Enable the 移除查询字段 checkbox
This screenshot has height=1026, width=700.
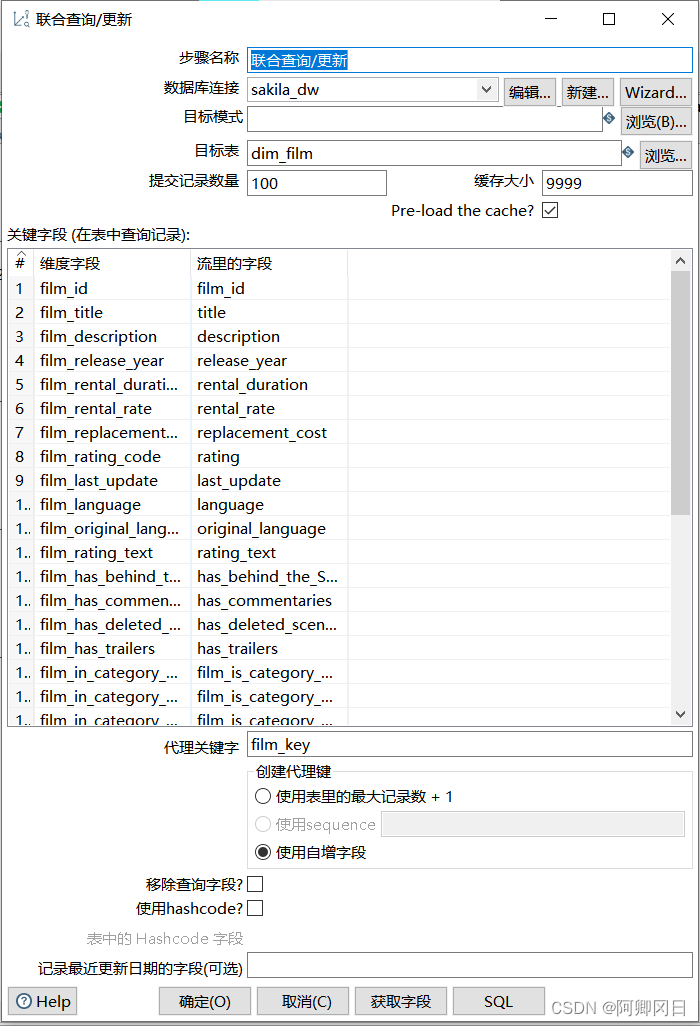click(255, 884)
